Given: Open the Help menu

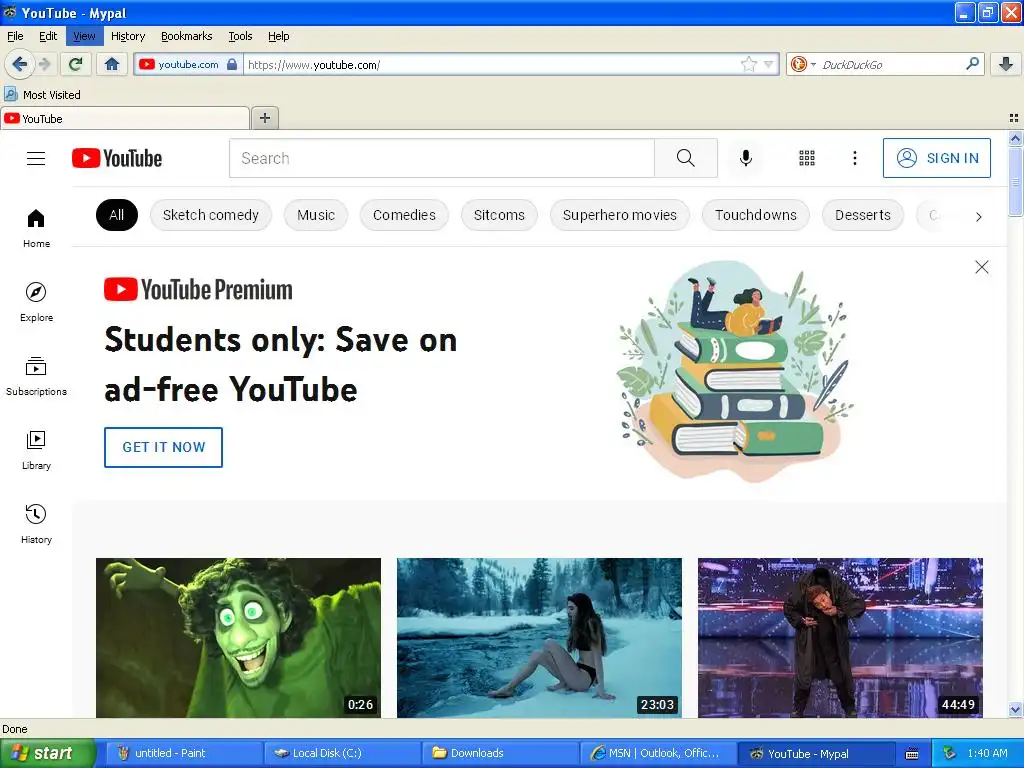Looking at the screenshot, I should (x=279, y=36).
